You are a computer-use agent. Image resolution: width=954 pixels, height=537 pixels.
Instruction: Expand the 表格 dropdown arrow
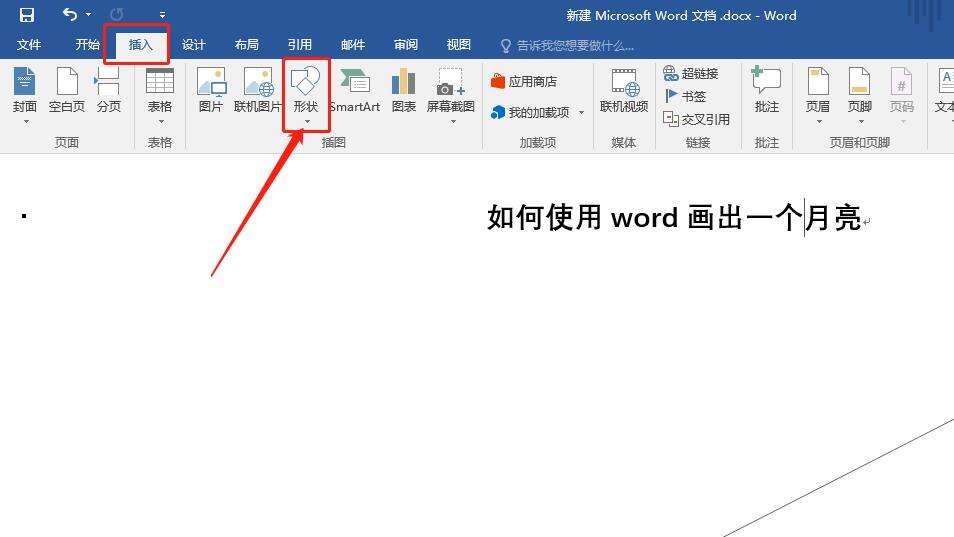coord(161,122)
